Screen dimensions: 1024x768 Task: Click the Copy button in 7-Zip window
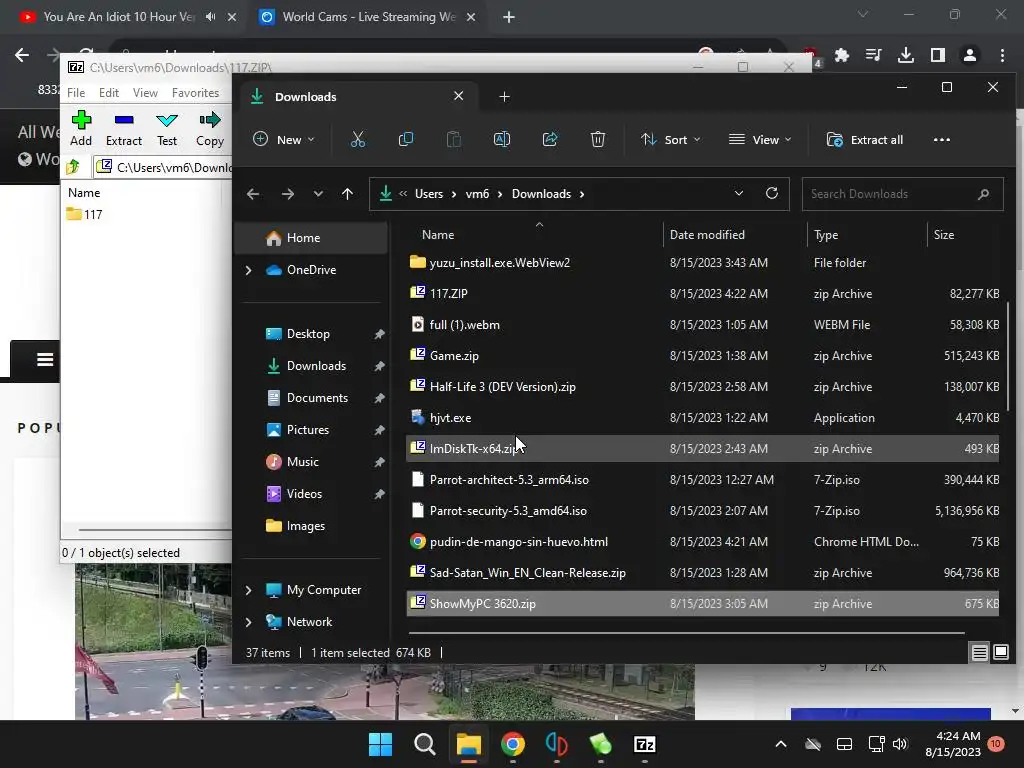(210, 129)
